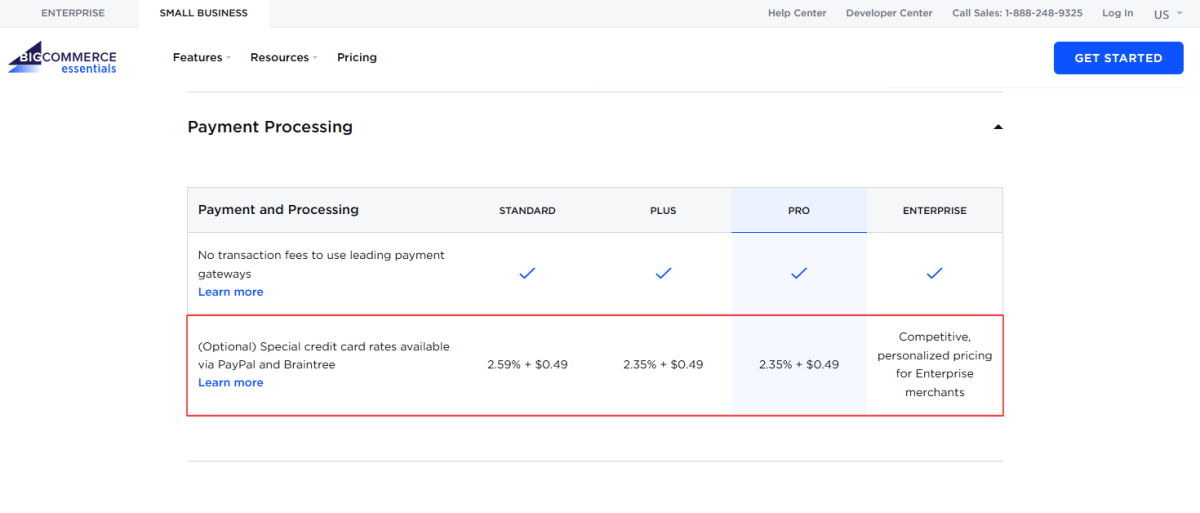Click the Get Started button
The width and height of the screenshot is (1200, 513).
[x=1118, y=58]
